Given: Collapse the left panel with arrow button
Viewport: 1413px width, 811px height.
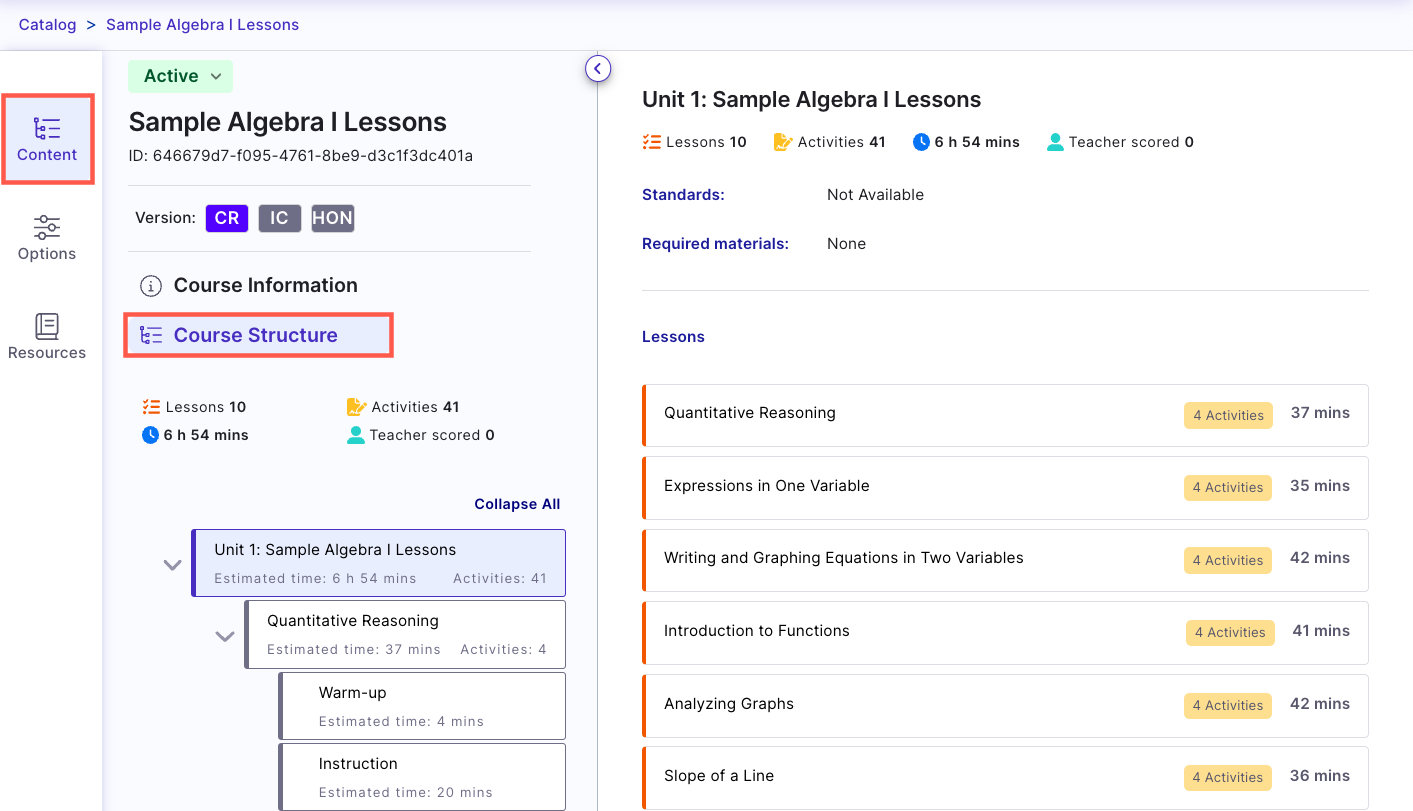Looking at the screenshot, I should pos(597,68).
